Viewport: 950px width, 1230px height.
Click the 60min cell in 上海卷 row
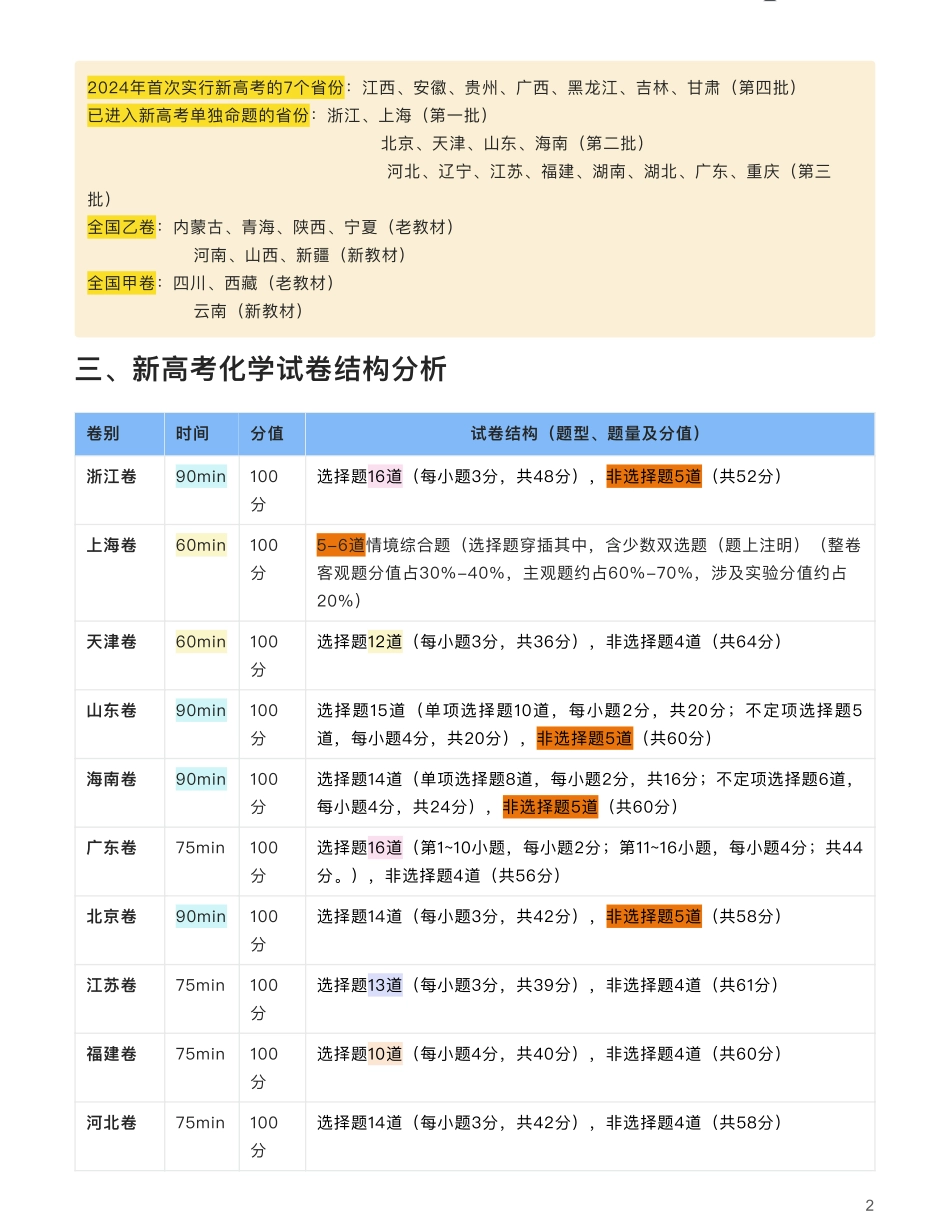[x=201, y=546]
